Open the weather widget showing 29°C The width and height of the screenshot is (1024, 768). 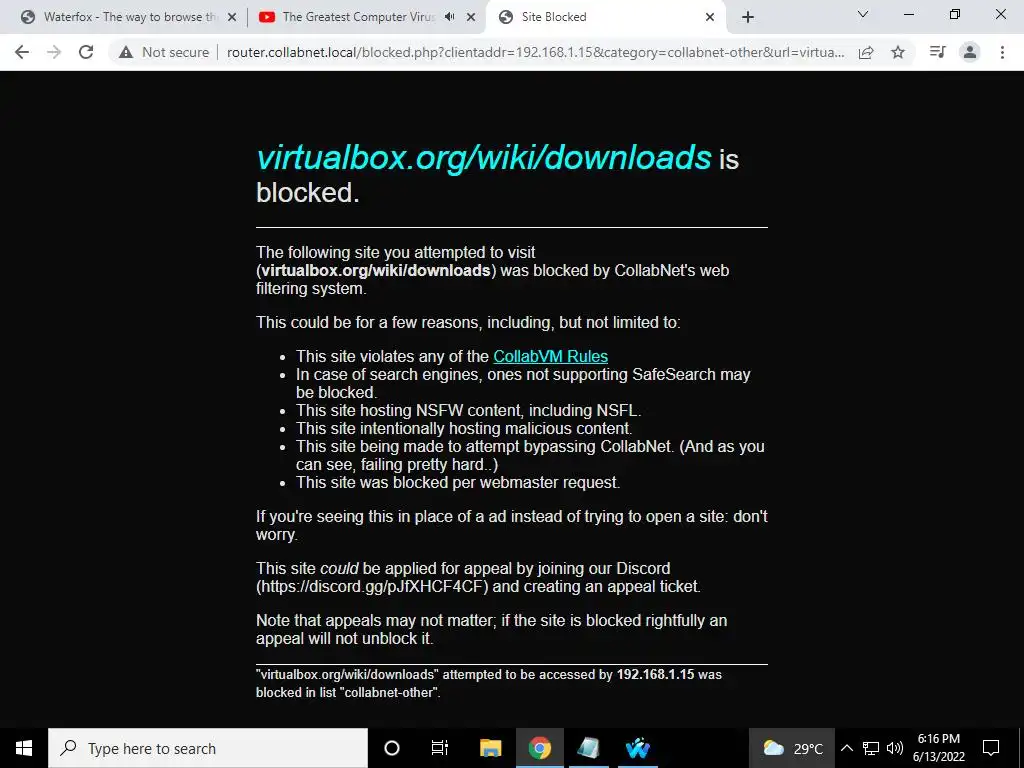click(792, 748)
